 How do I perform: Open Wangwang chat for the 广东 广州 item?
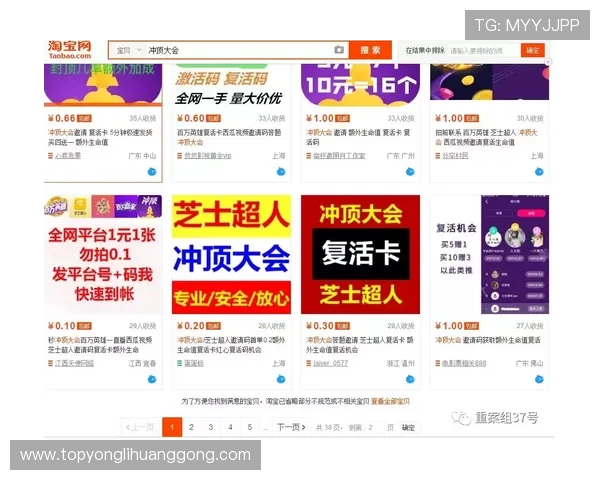tap(410, 171)
